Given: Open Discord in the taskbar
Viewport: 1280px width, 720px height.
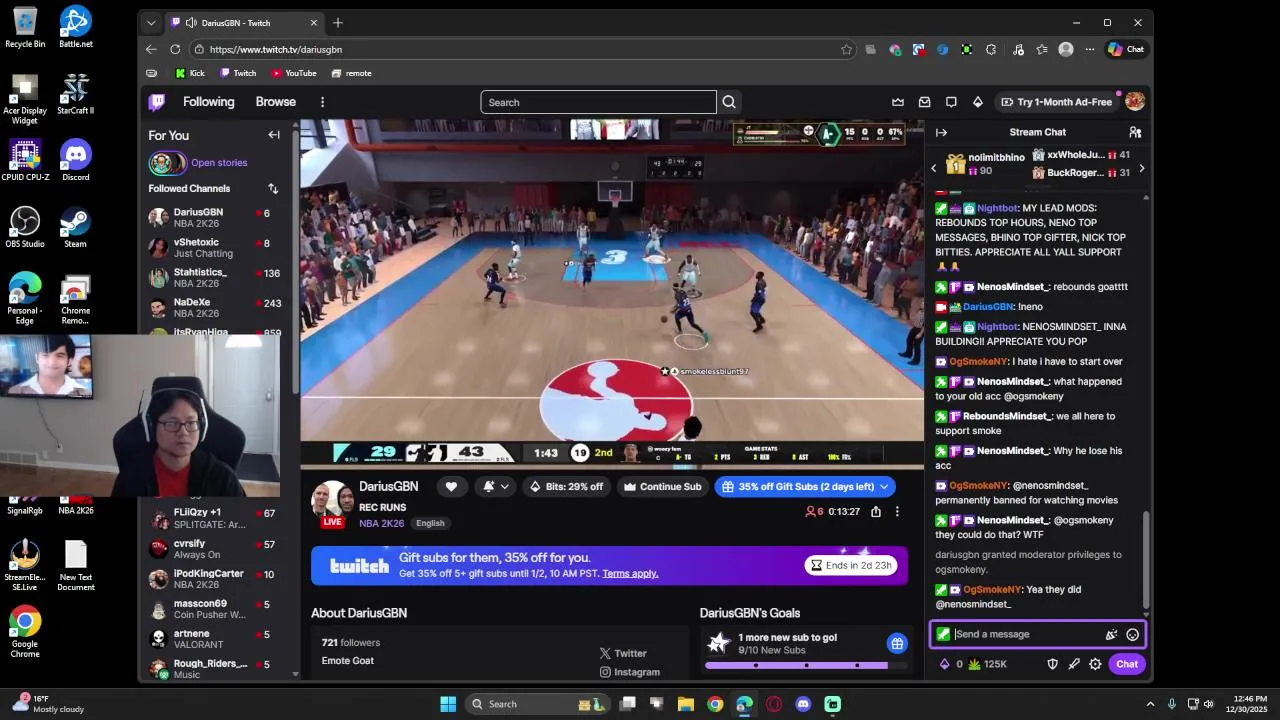Looking at the screenshot, I should 803,704.
